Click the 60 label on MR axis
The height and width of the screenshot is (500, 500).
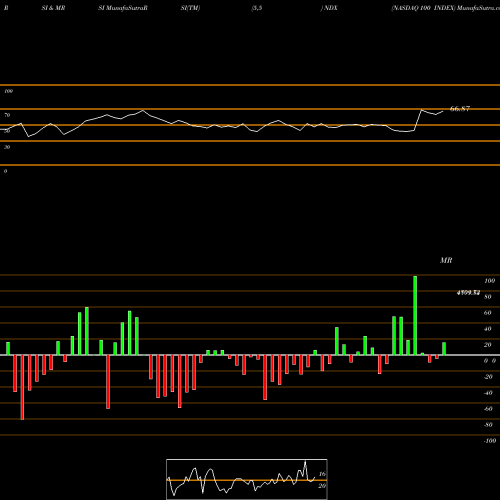[x=488, y=313]
